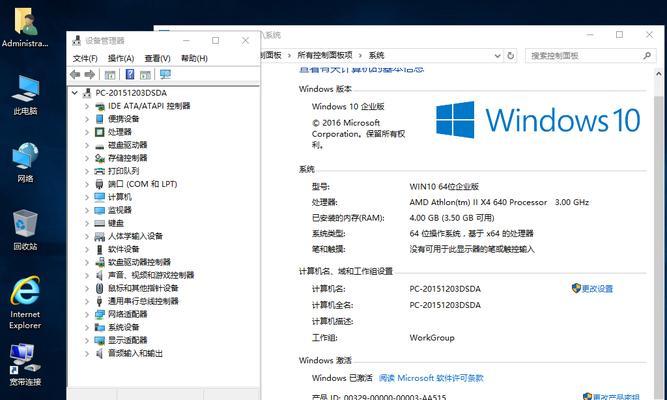Click the blue Help icon in Device Manager toolbar
667x400 pixels.
click(130, 74)
